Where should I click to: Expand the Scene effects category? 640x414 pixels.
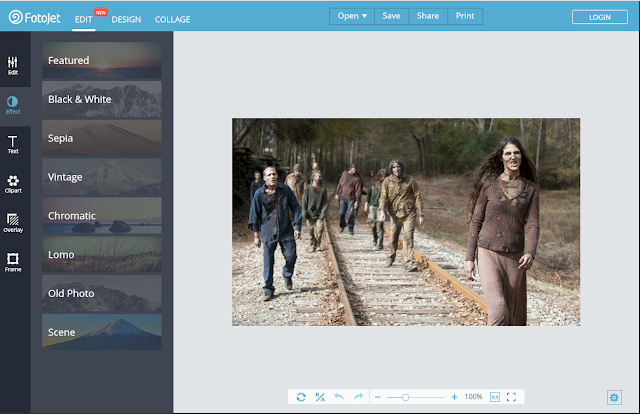[102, 332]
